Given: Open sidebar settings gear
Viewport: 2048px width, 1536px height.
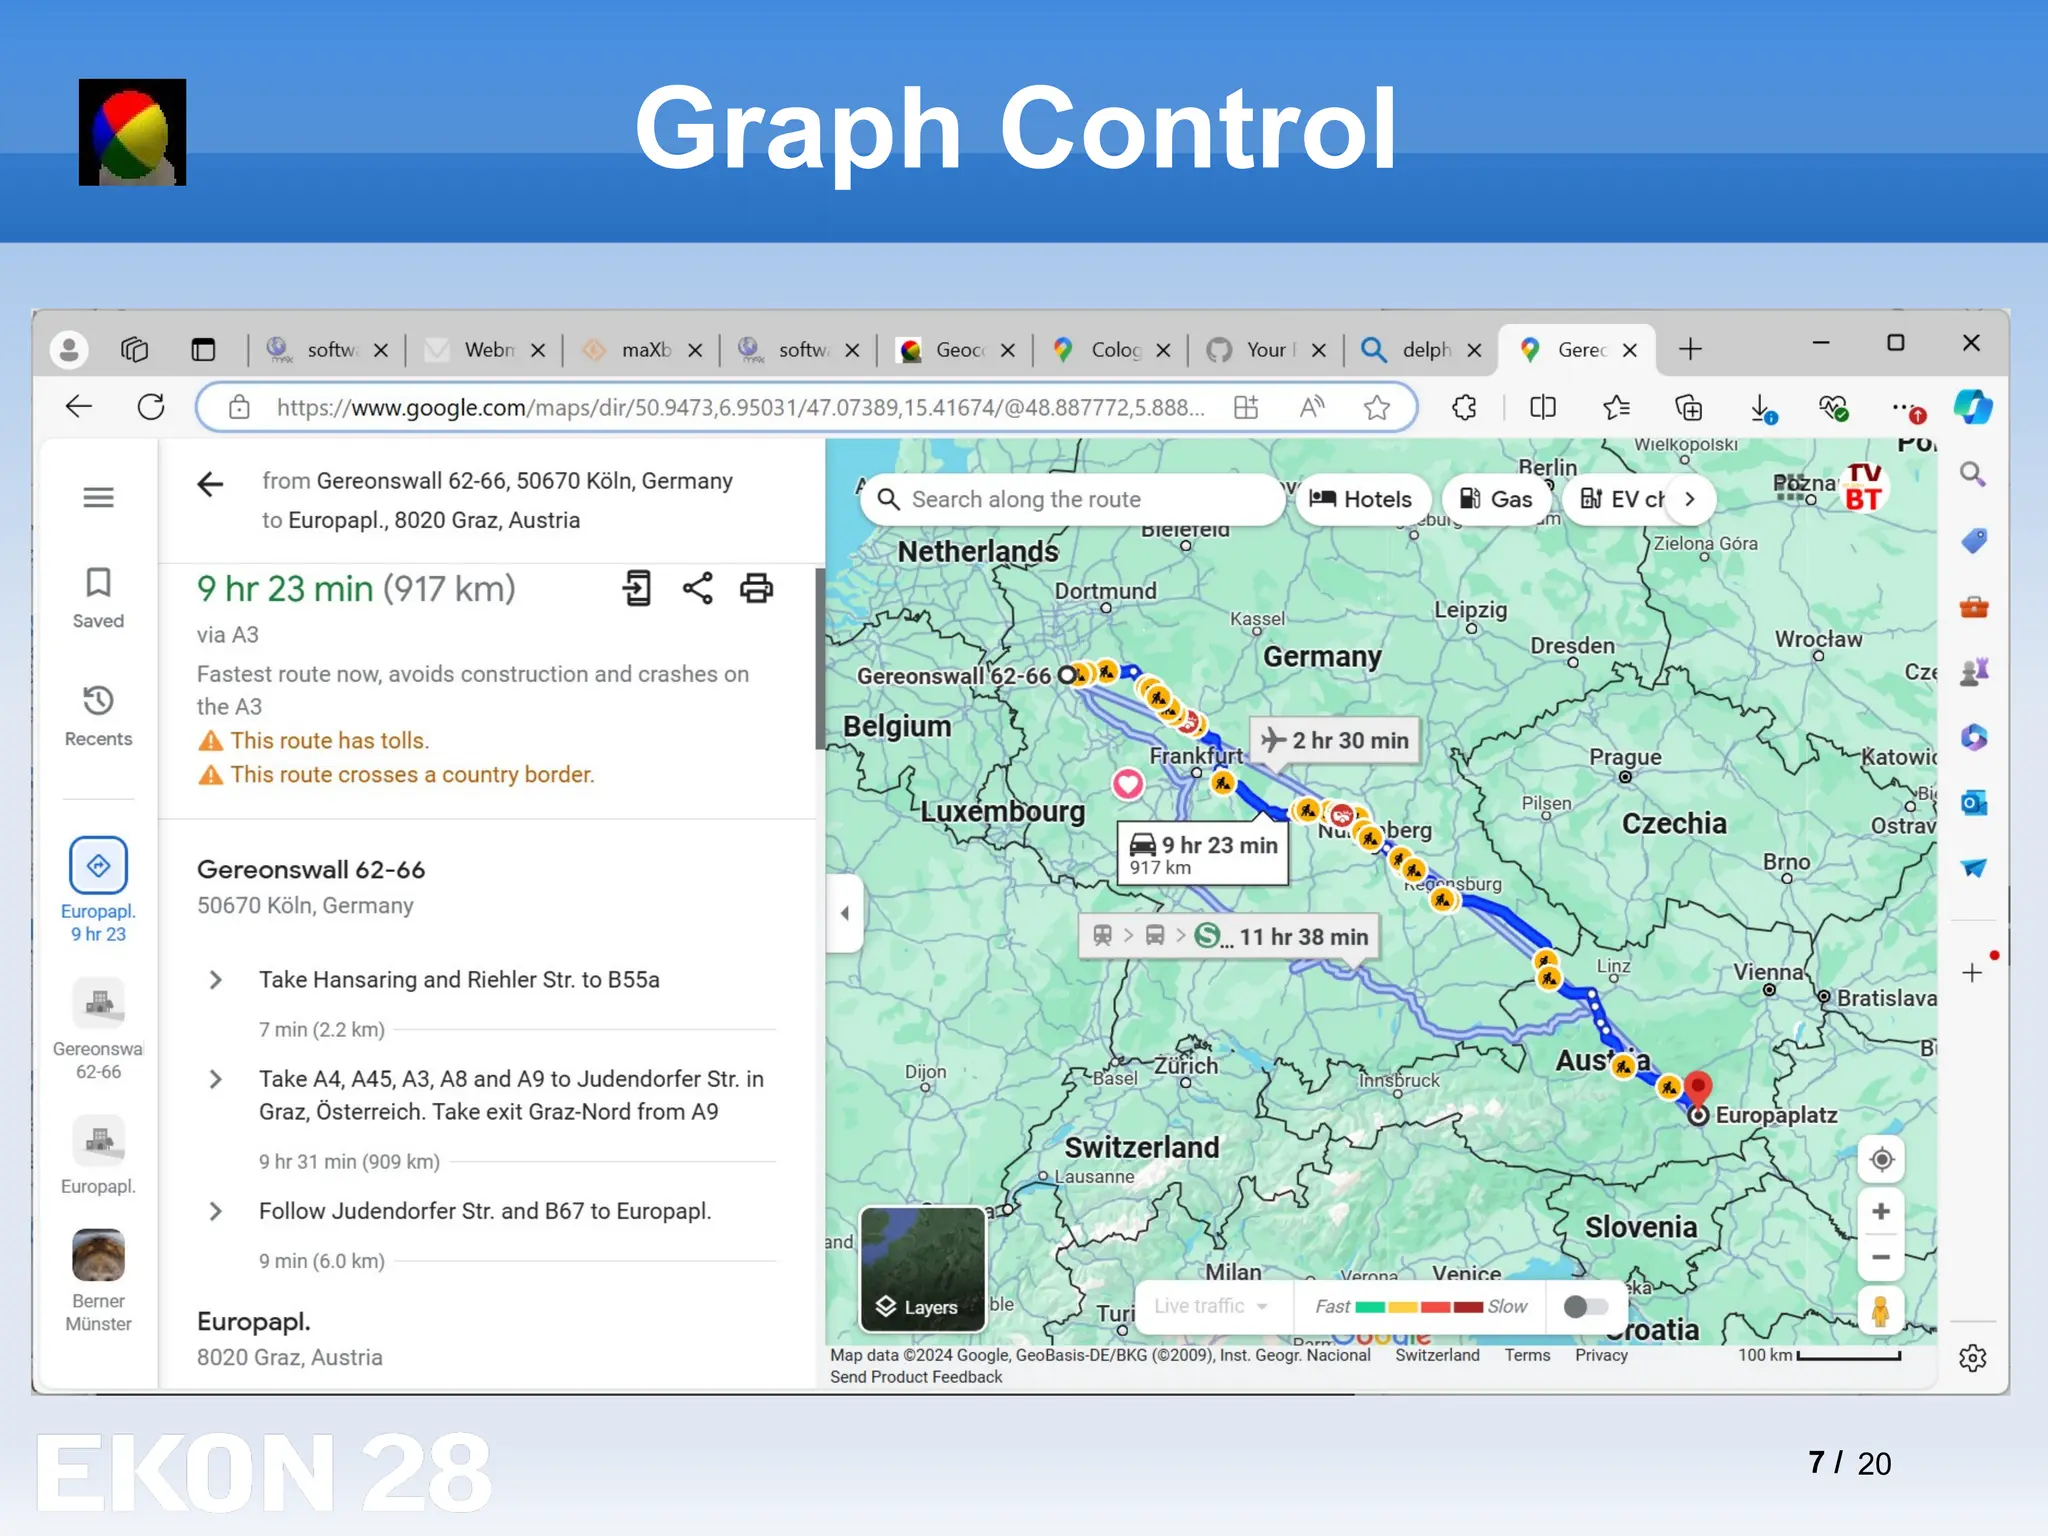Looking at the screenshot, I should 1972,1358.
